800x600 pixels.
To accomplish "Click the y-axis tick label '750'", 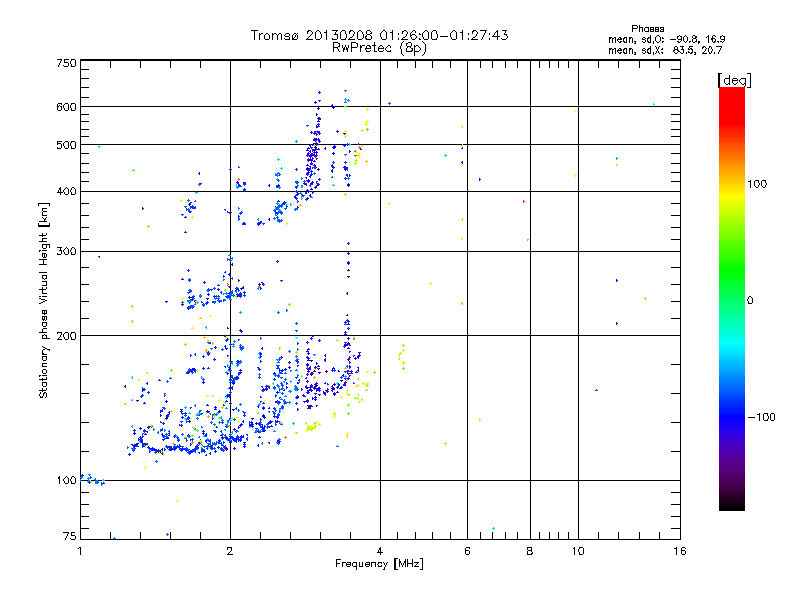I will (x=66, y=63).
